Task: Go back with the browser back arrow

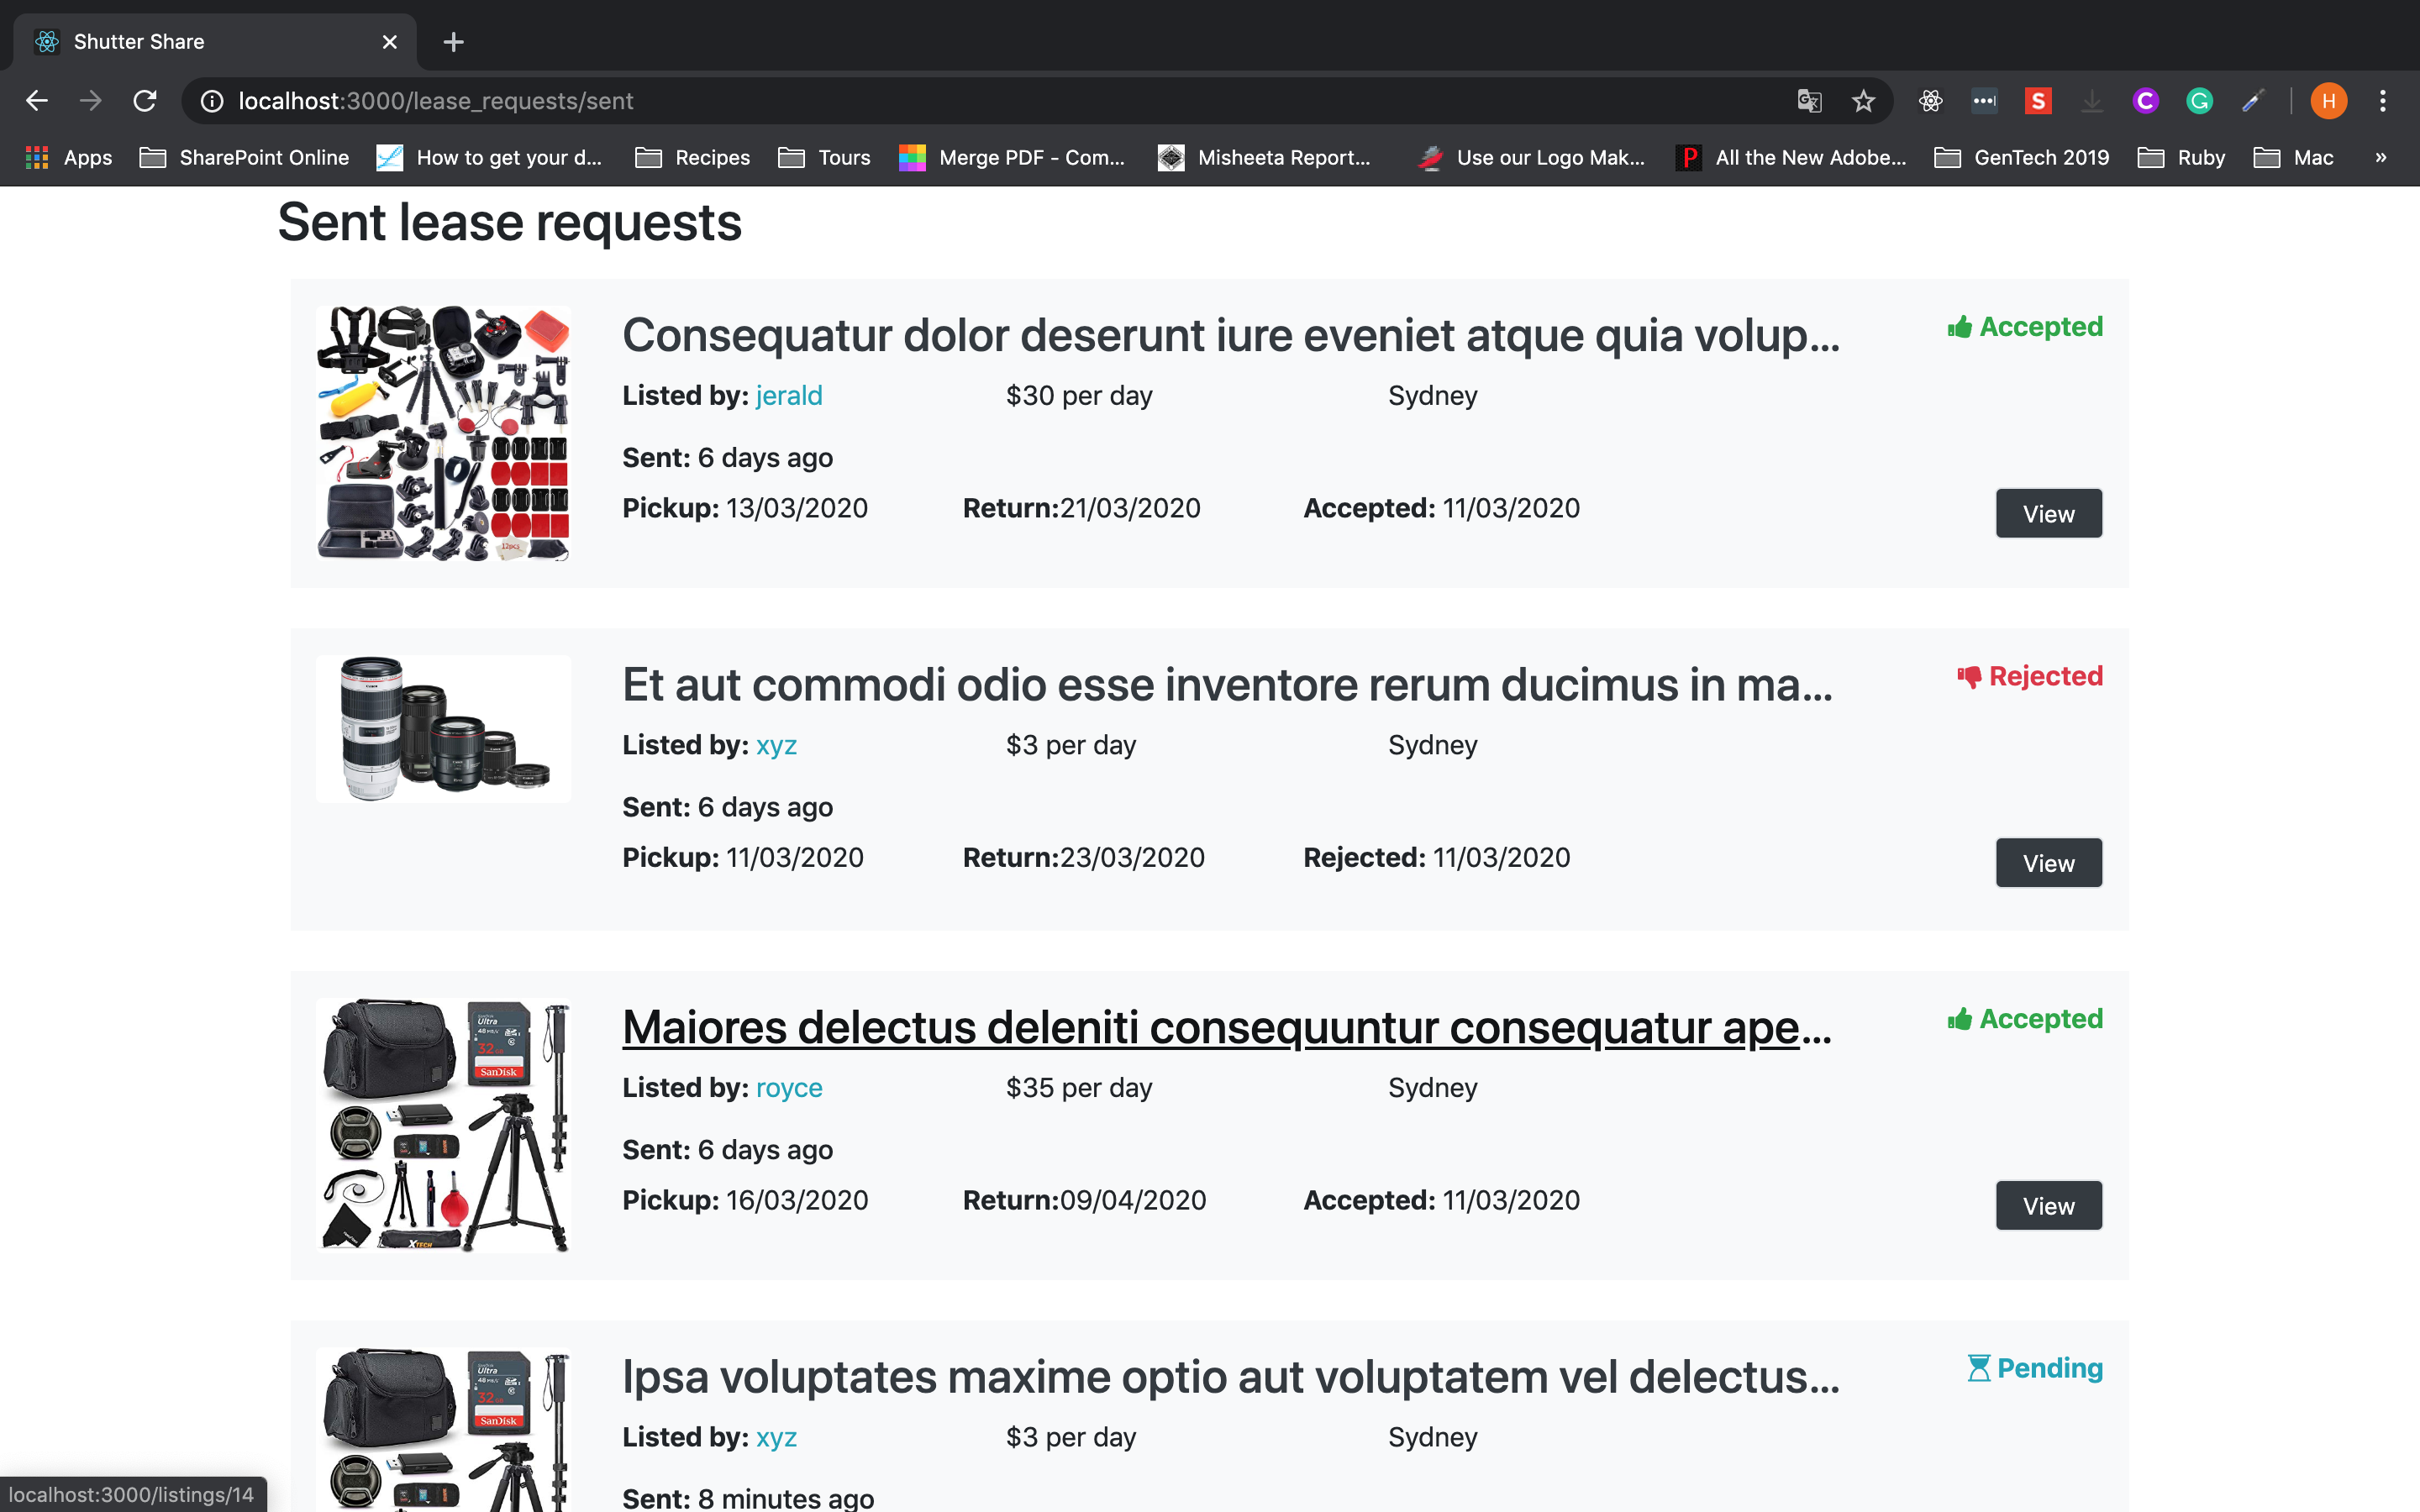Action: click(37, 101)
